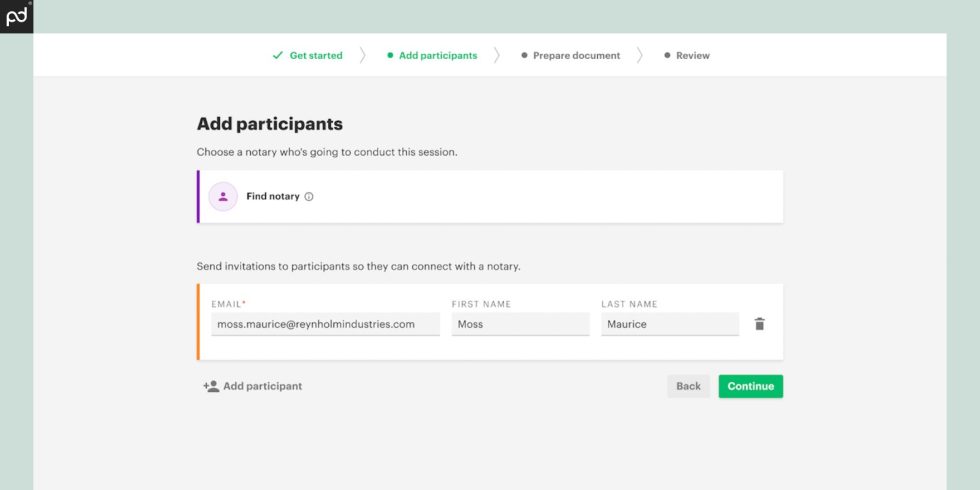This screenshot has width=980, height=490.
Task: Click the dot marker beside Review step
Action: (x=667, y=56)
